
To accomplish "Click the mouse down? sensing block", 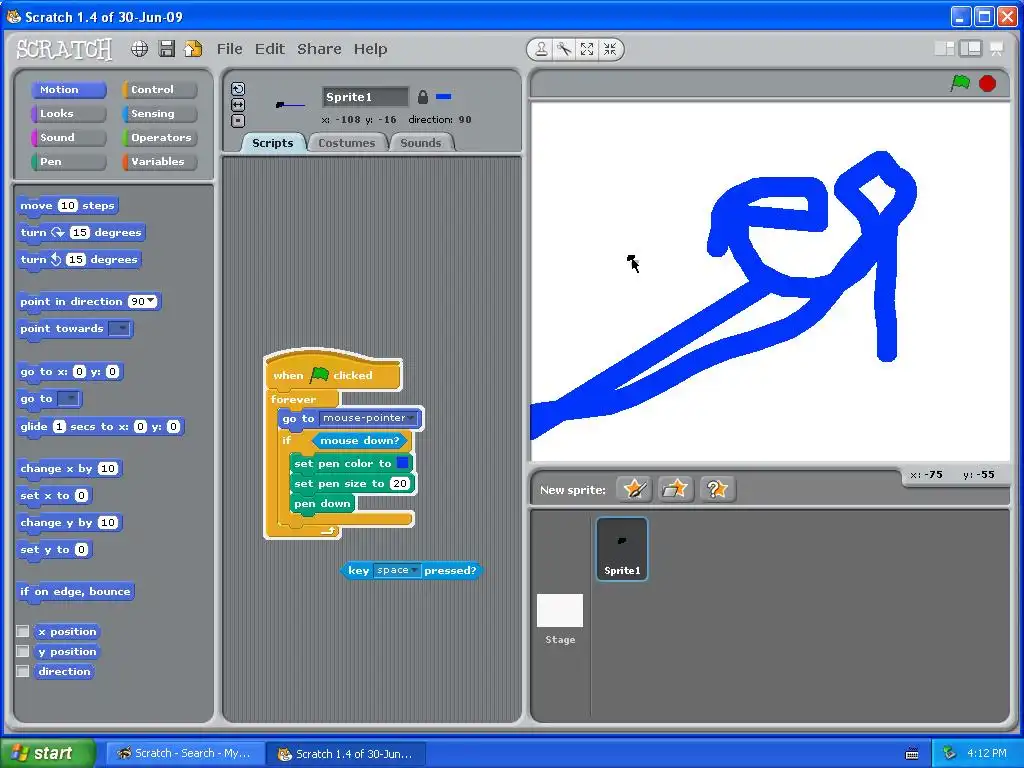I will (x=359, y=441).
